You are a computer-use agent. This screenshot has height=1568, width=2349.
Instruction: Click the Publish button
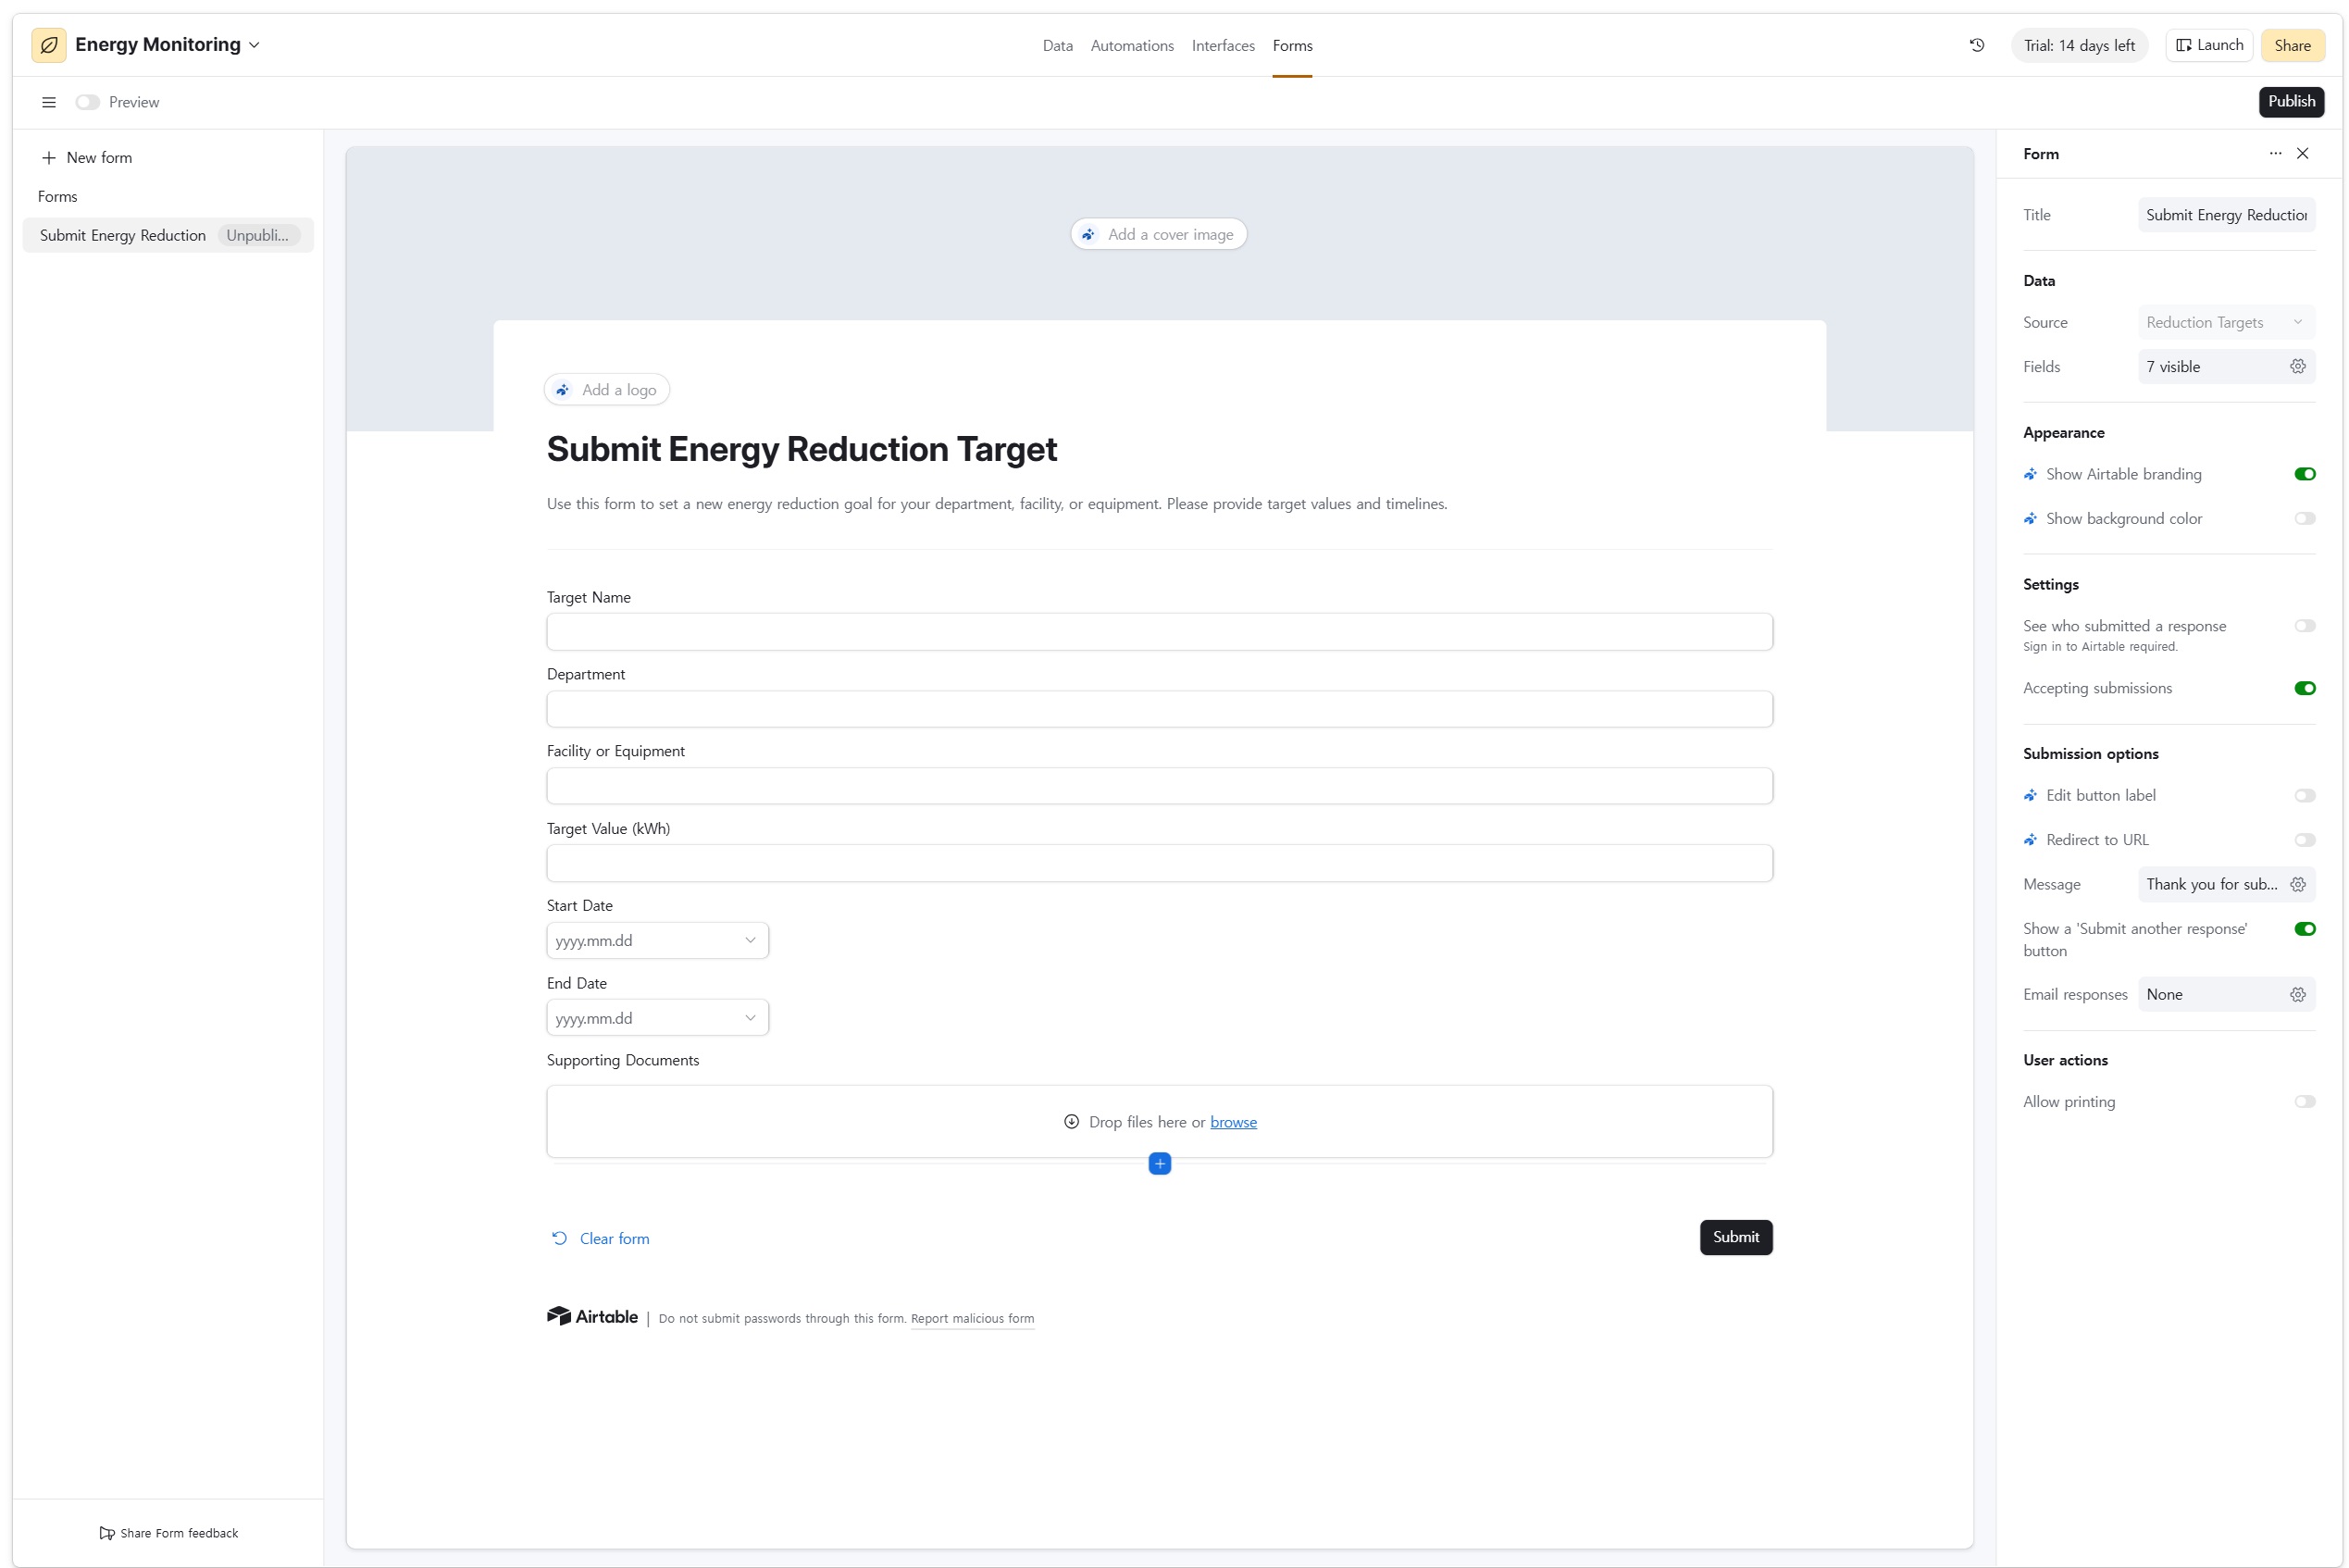[x=2290, y=101]
